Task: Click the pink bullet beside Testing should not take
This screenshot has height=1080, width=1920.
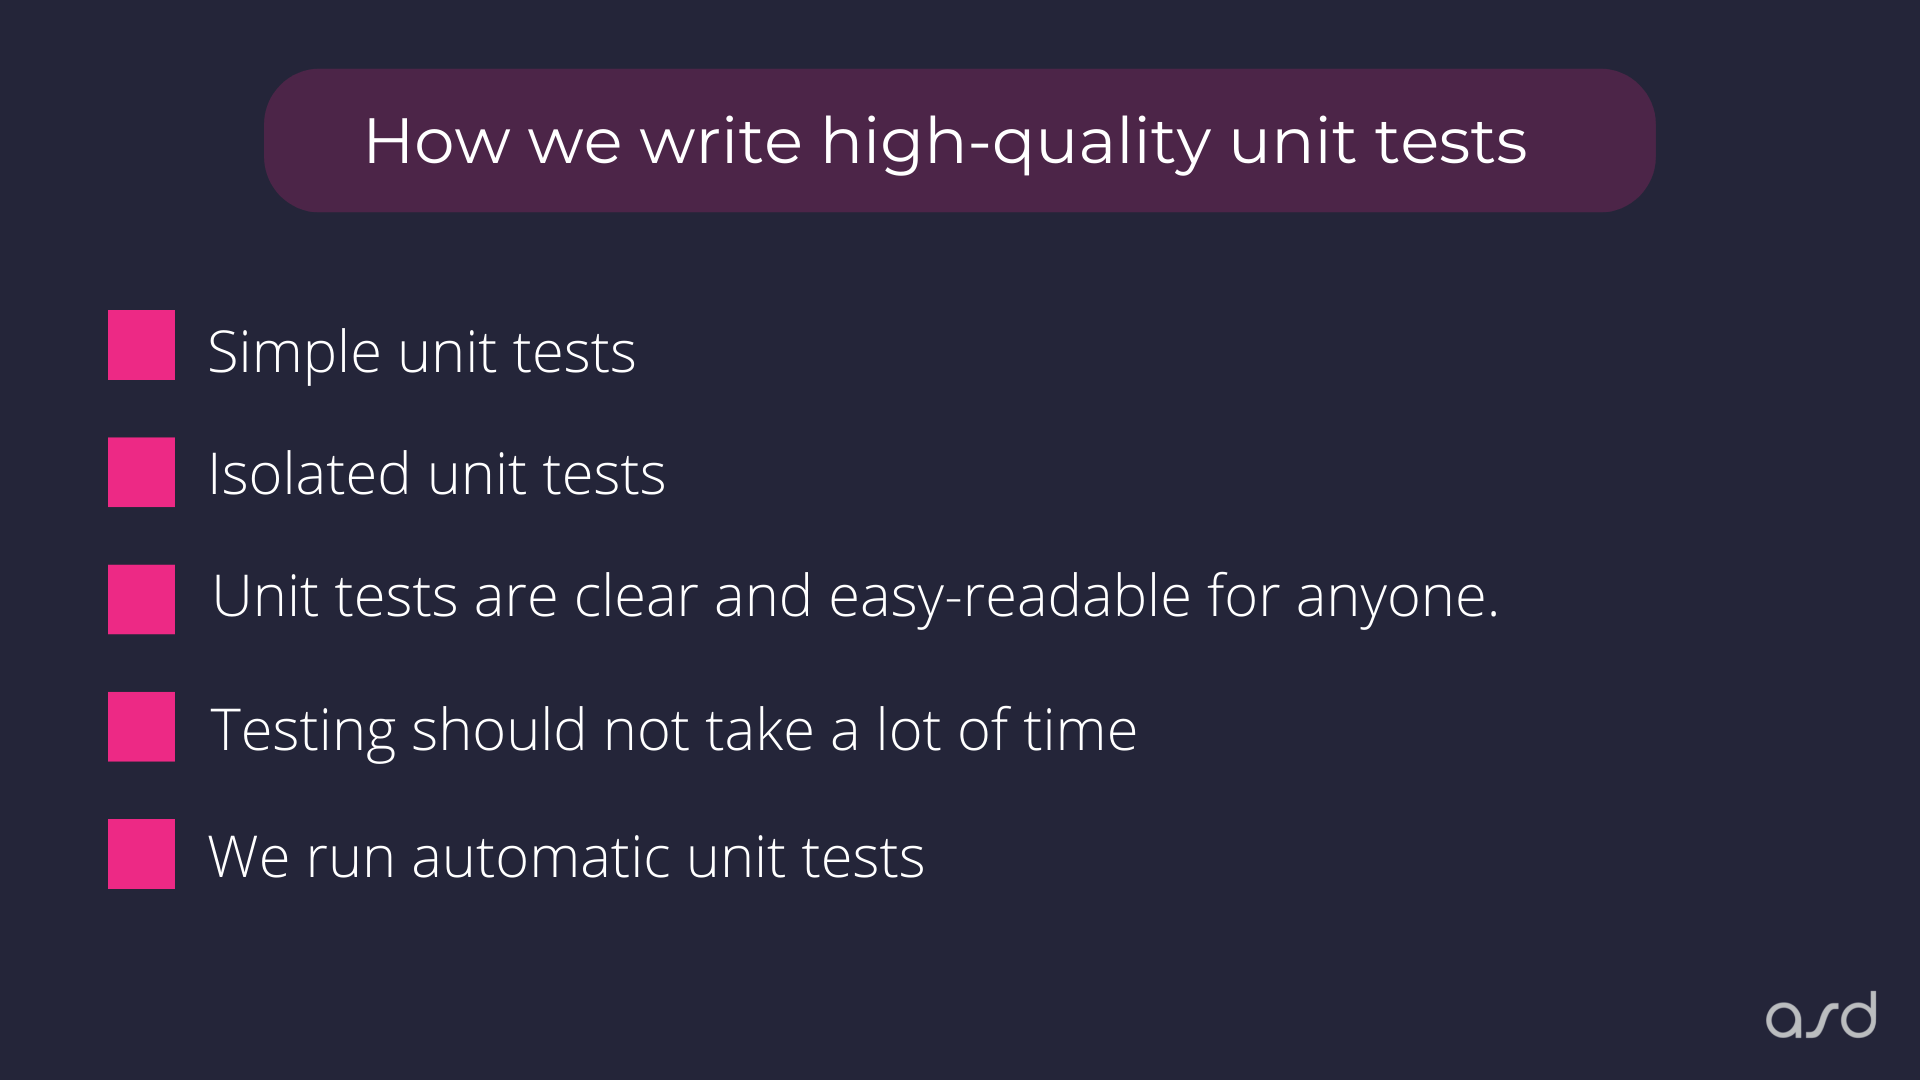Action: pos(141,727)
